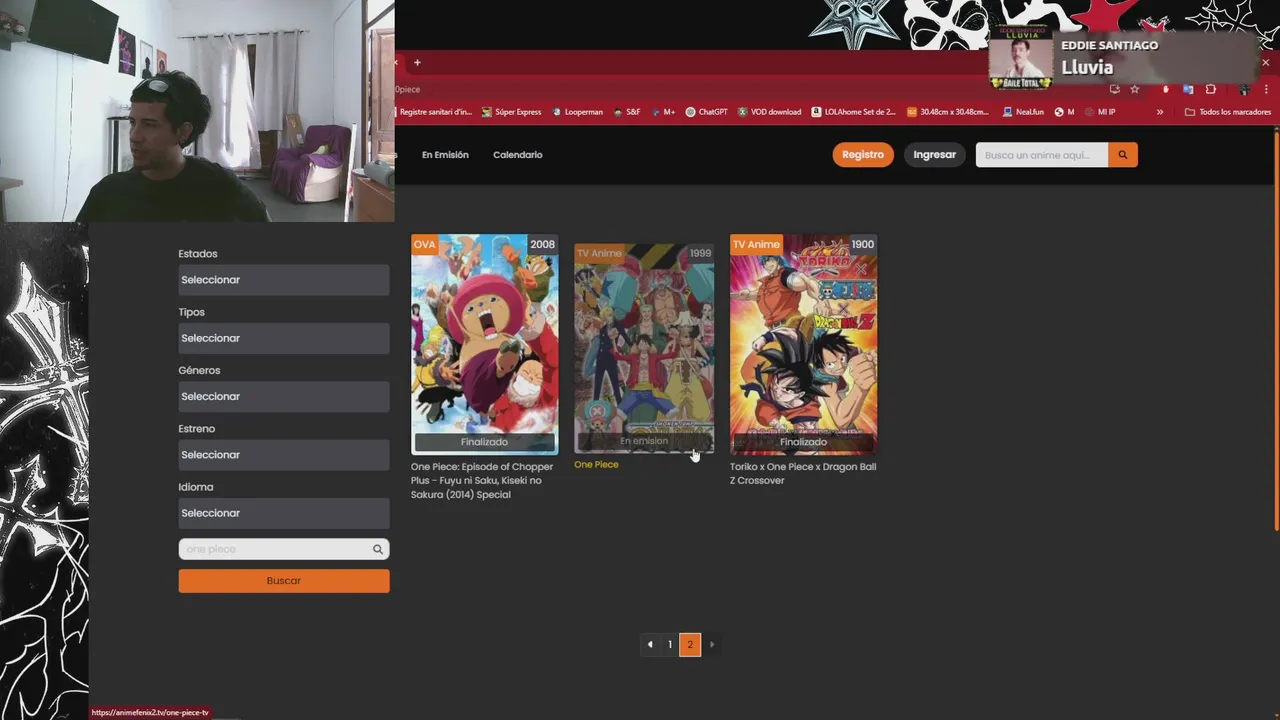Open the Neal.fun bookmark
Viewport: 1280px width, 720px height.
coord(1022,112)
